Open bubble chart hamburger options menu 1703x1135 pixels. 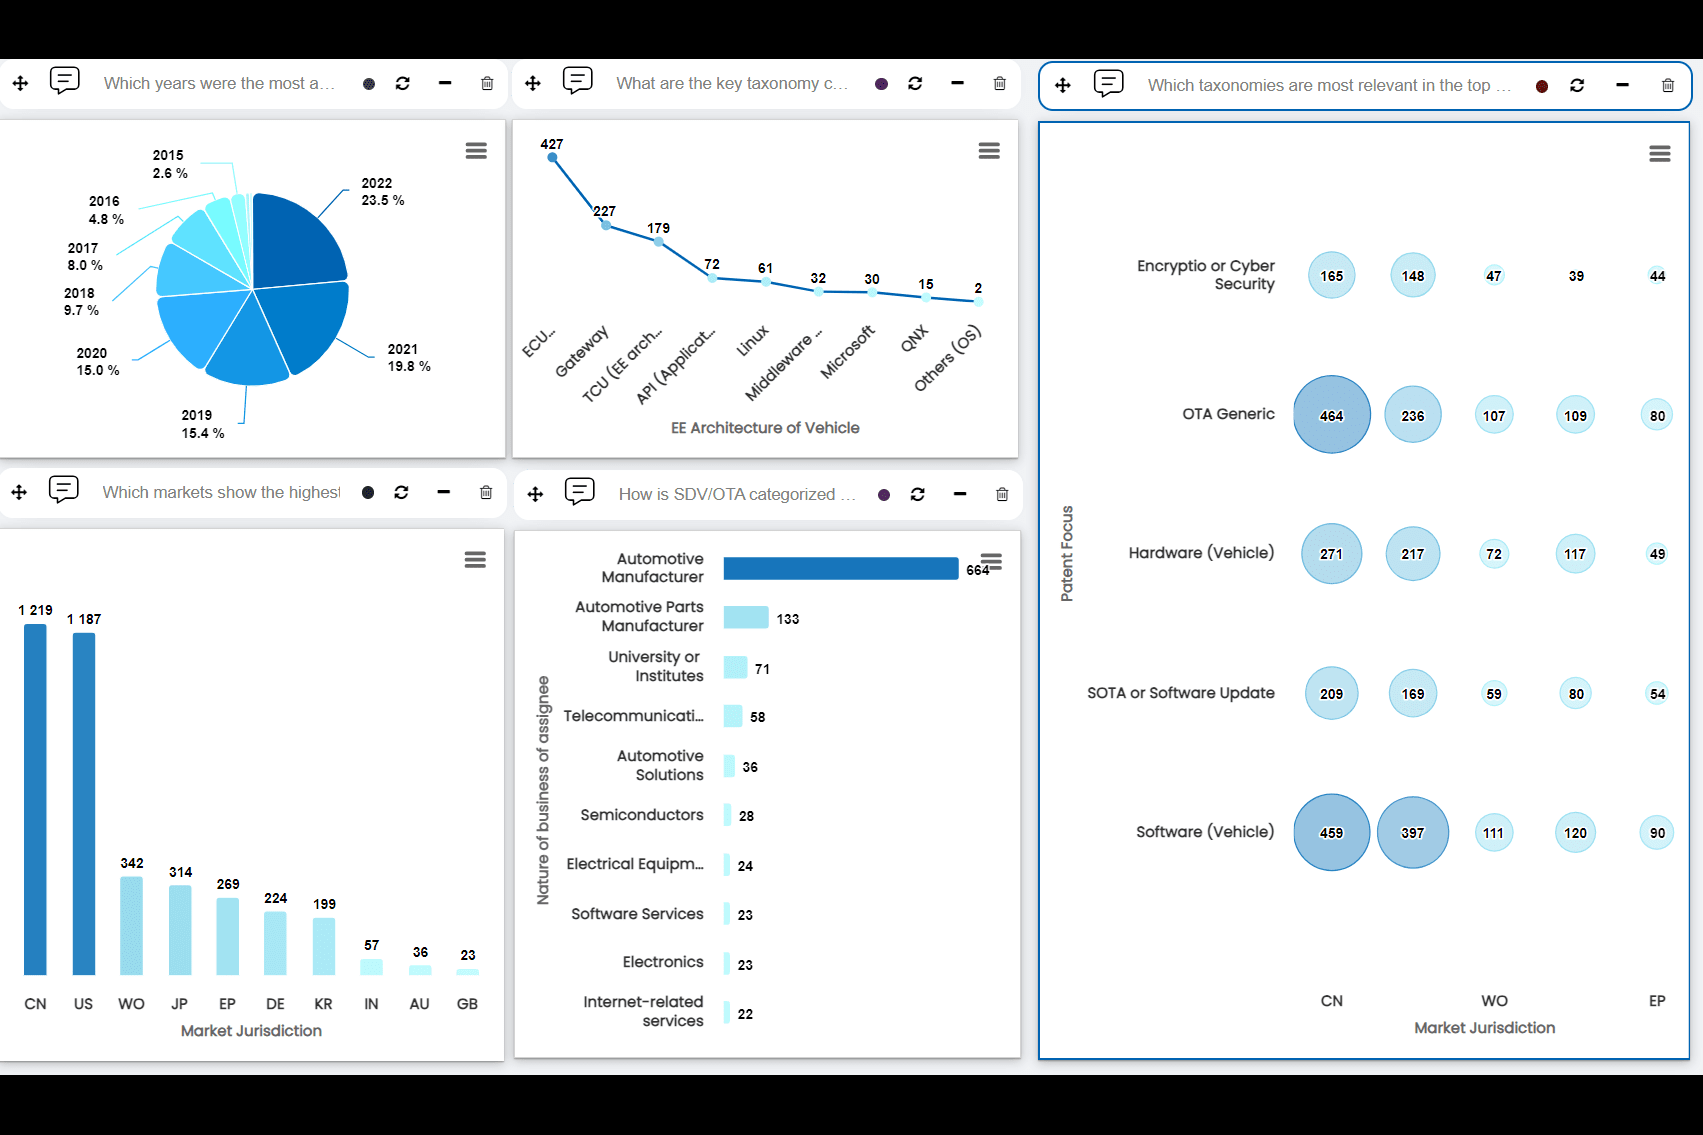[x=1659, y=154]
